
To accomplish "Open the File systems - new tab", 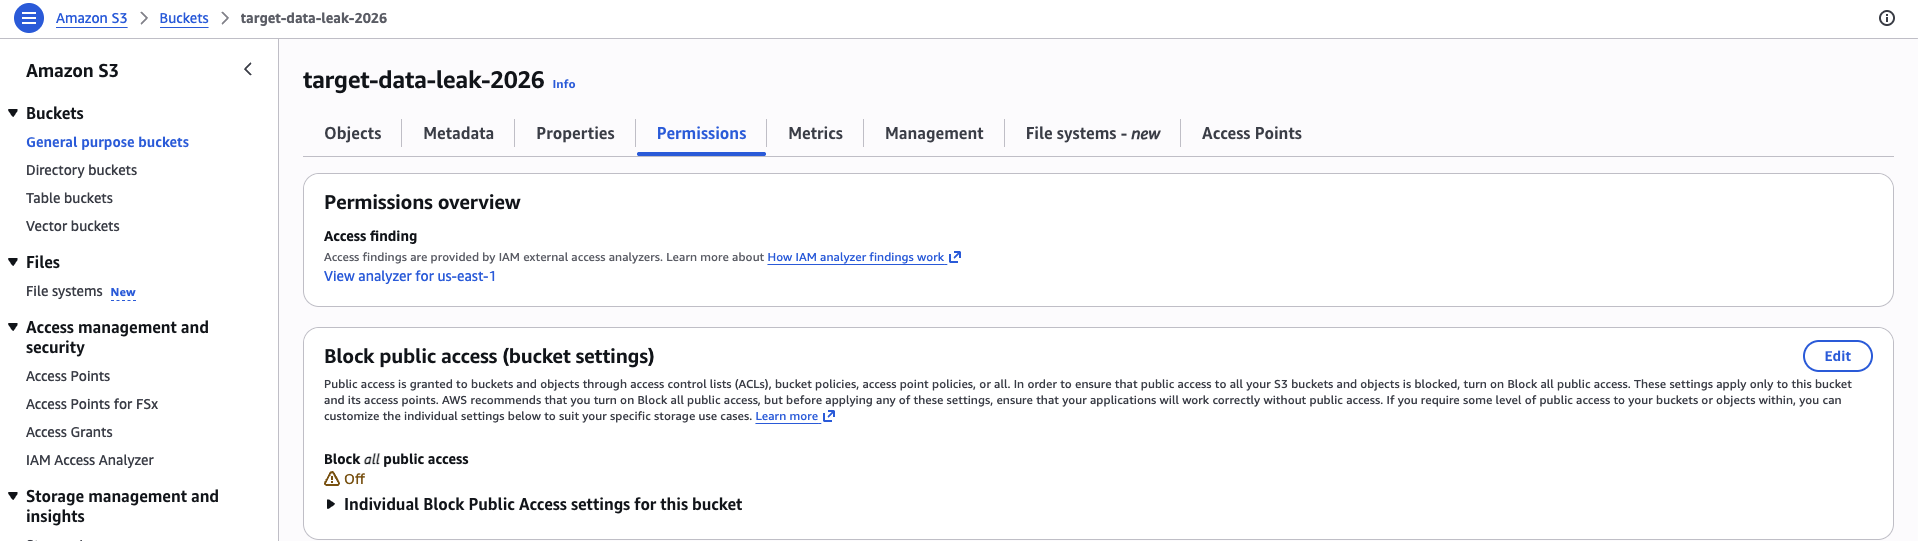I will coord(1092,133).
